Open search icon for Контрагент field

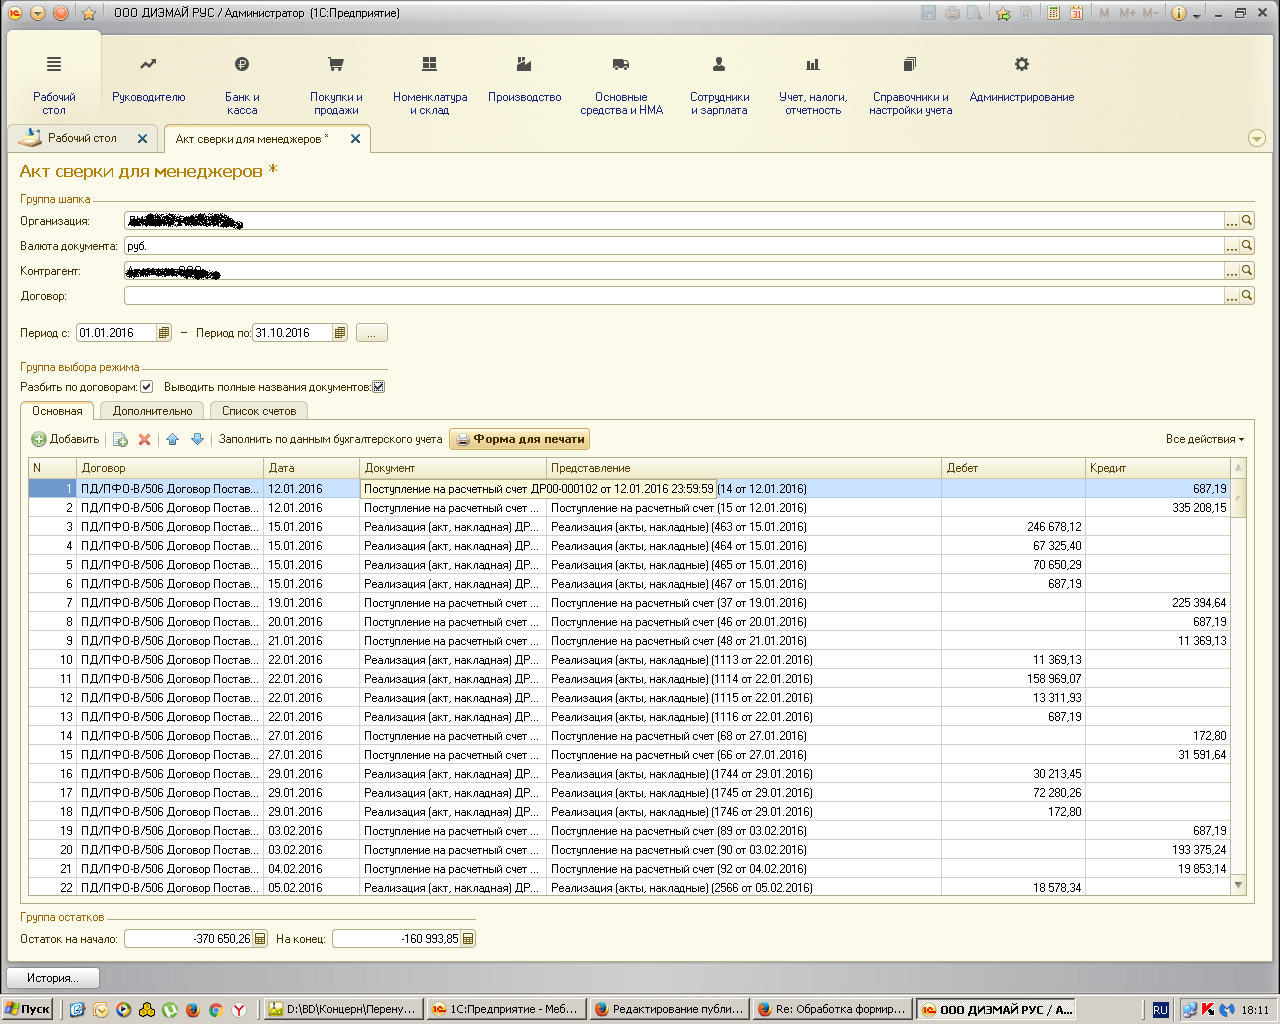[1247, 271]
